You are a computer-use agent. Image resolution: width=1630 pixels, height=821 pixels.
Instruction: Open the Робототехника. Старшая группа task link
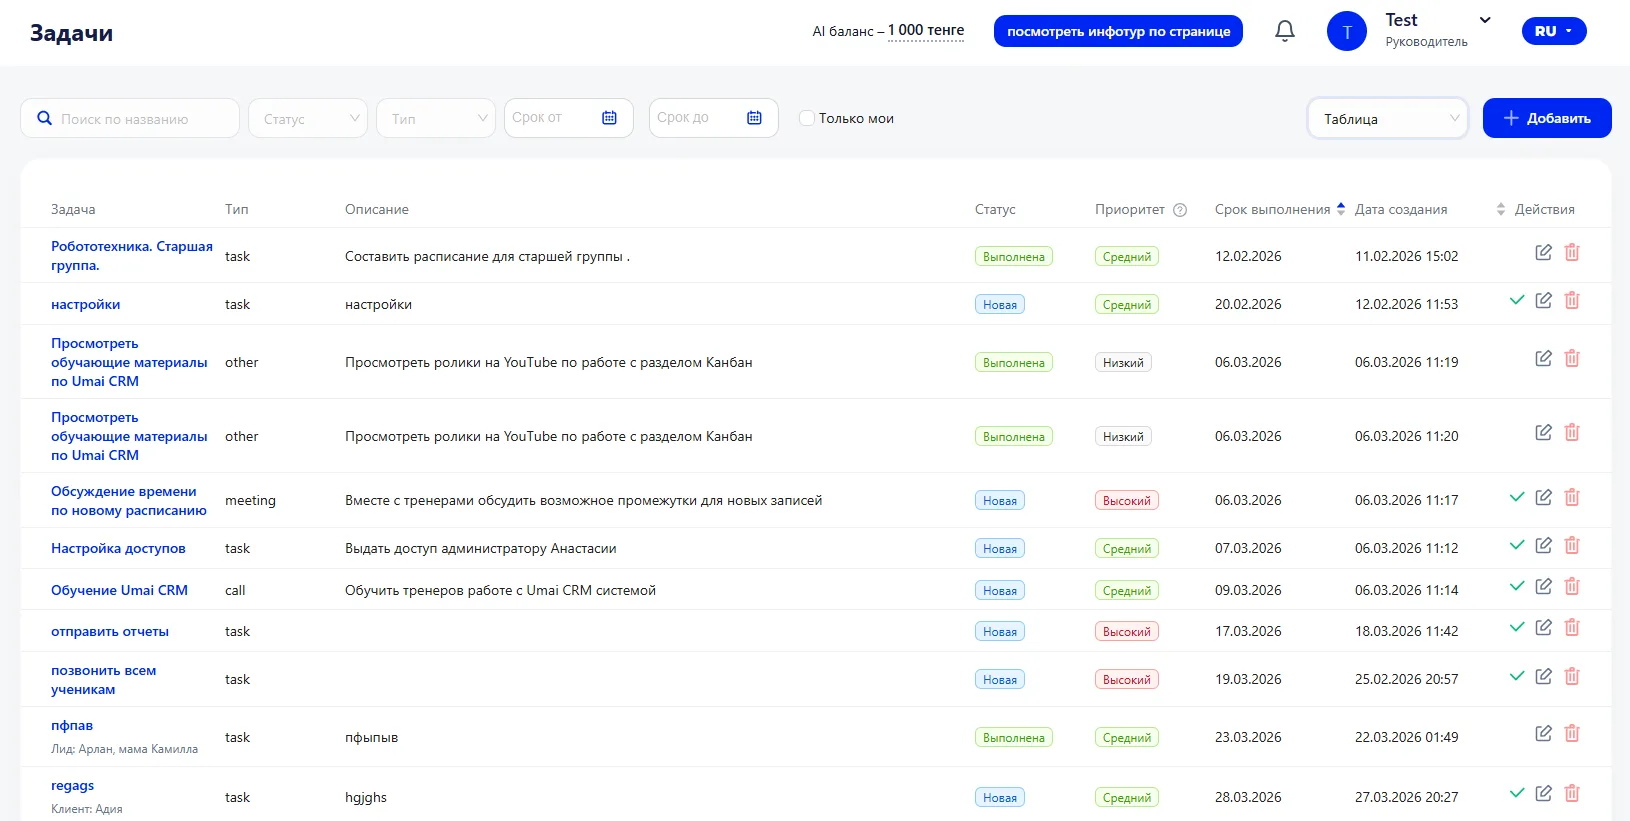pyautogui.click(x=132, y=256)
